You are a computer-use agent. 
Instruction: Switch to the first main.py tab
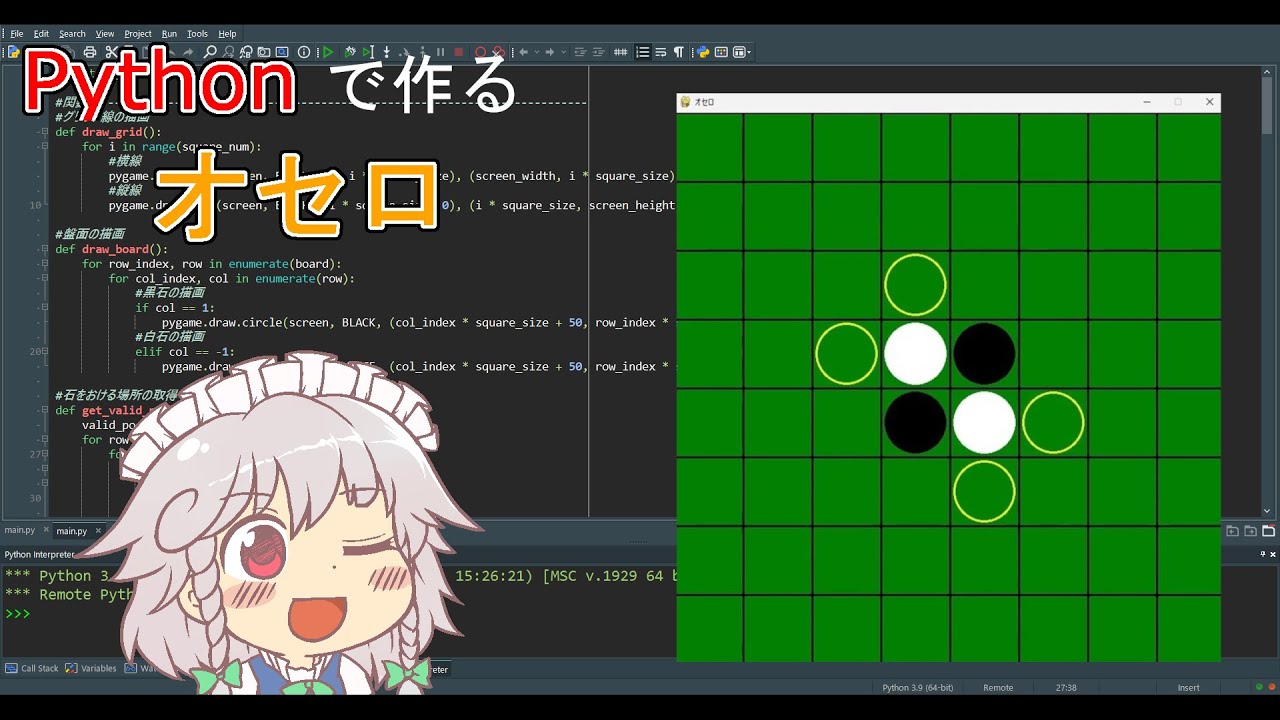tap(20, 530)
